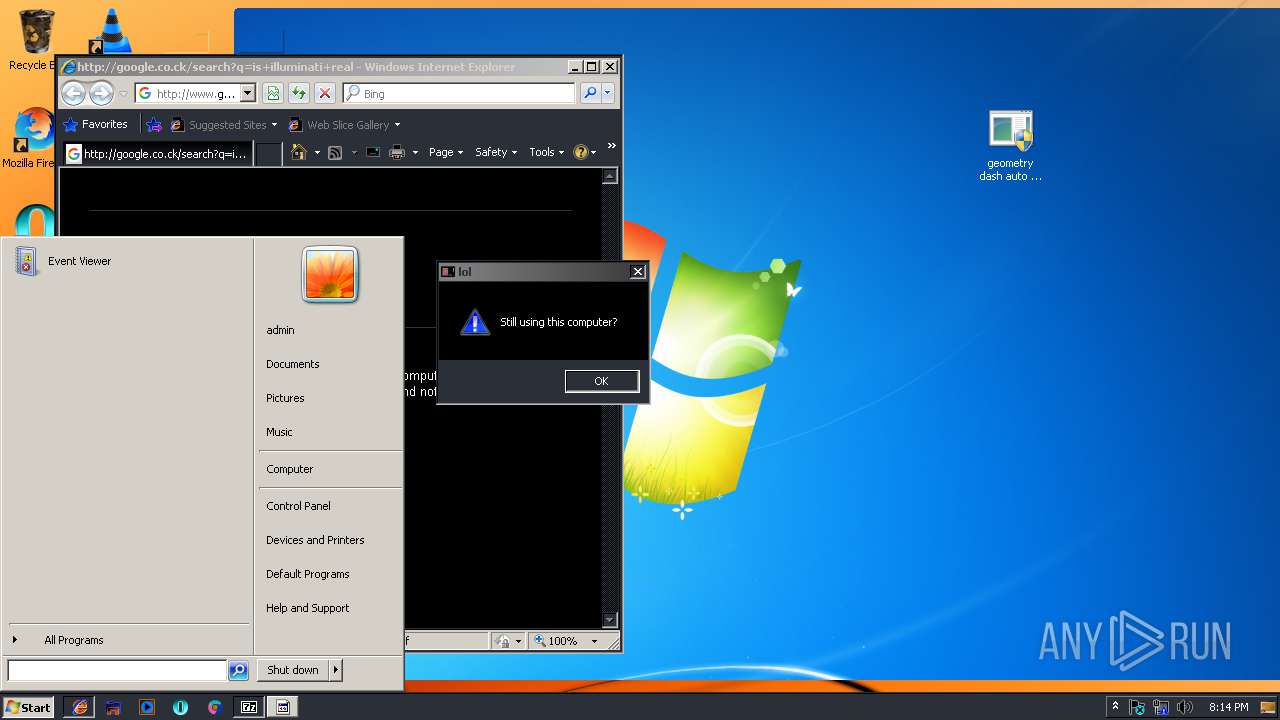Viewport: 1280px width, 720px height.
Task: Click the Home icon in command bar
Action: tap(298, 152)
